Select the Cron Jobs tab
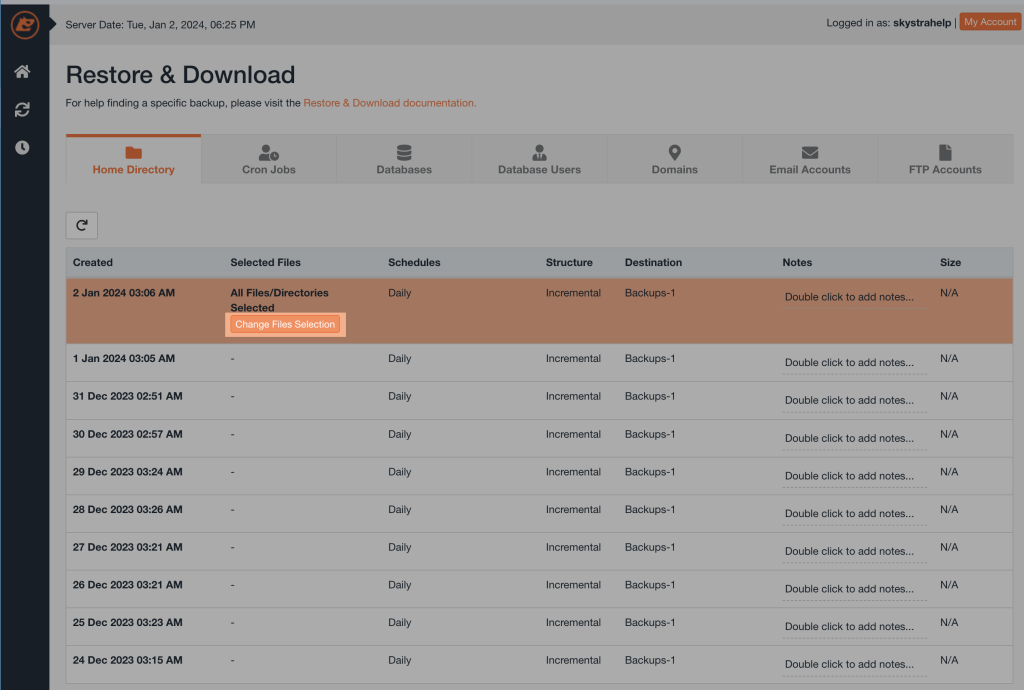 269,160
